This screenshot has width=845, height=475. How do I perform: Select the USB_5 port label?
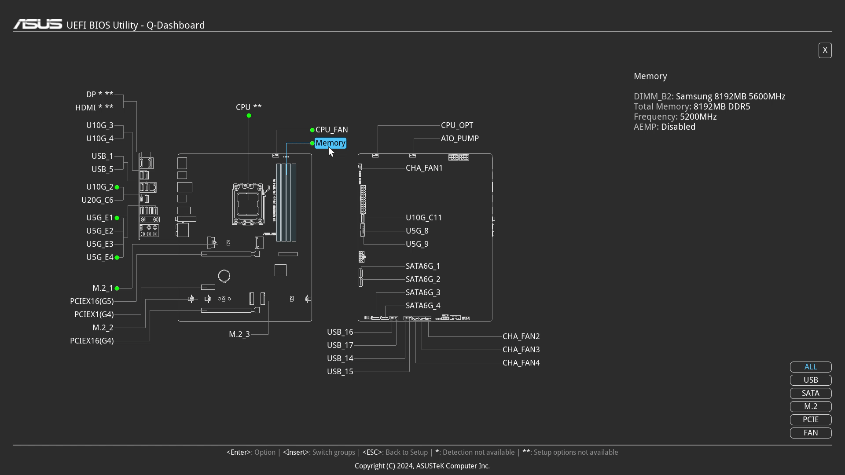tap(102, 169)
